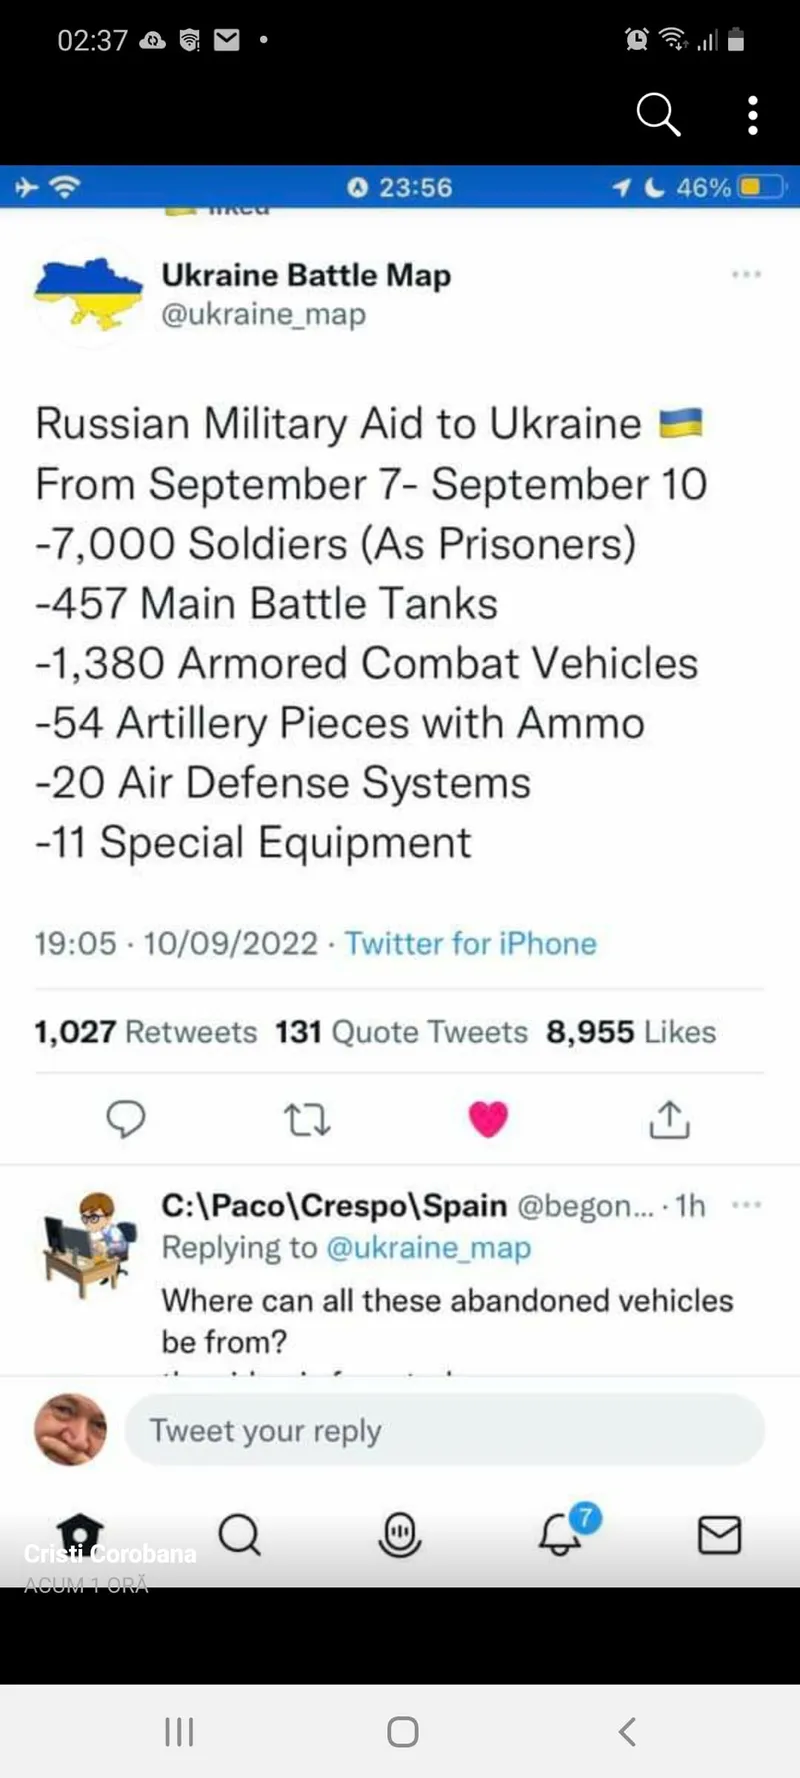Open Direct Messages envelope tab
The height and width of the screenshot is (1778, 800).
719,1533
